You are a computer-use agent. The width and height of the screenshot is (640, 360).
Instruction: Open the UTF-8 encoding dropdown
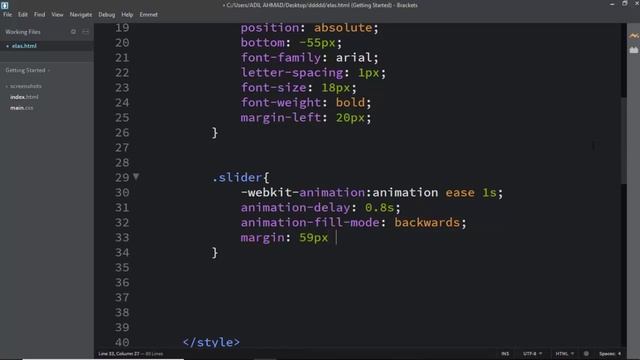[x=532, y=353]
